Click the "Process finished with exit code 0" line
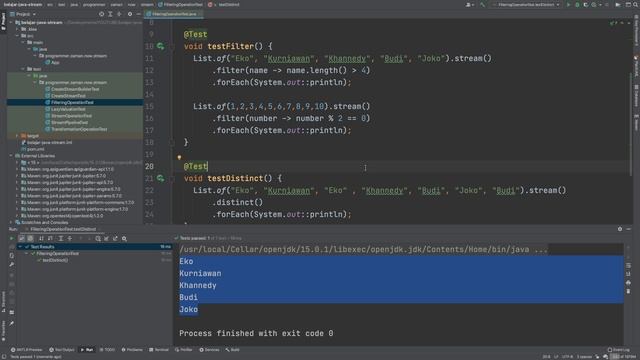This screenshot has height=360, width=640. click(x=256, y=333)
